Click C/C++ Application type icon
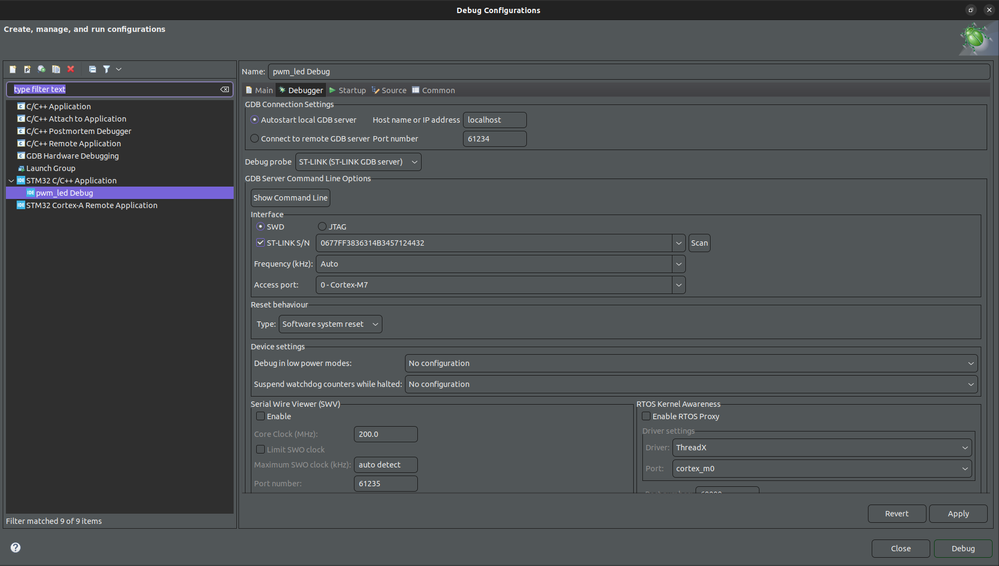Viewport: 999px width, 566px height. point(21,106)
